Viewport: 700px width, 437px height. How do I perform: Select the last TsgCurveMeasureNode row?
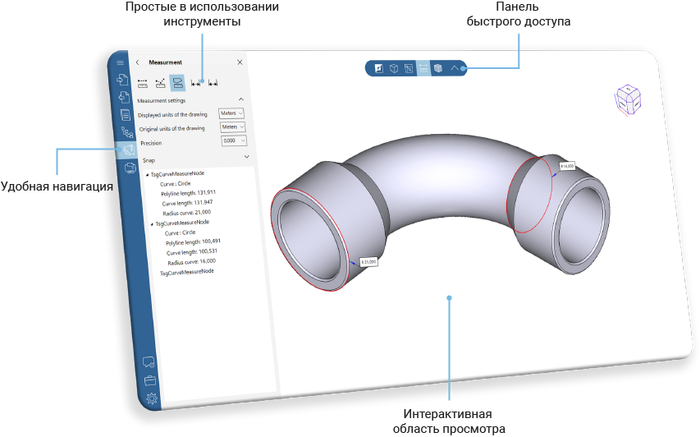click(187, 272)
